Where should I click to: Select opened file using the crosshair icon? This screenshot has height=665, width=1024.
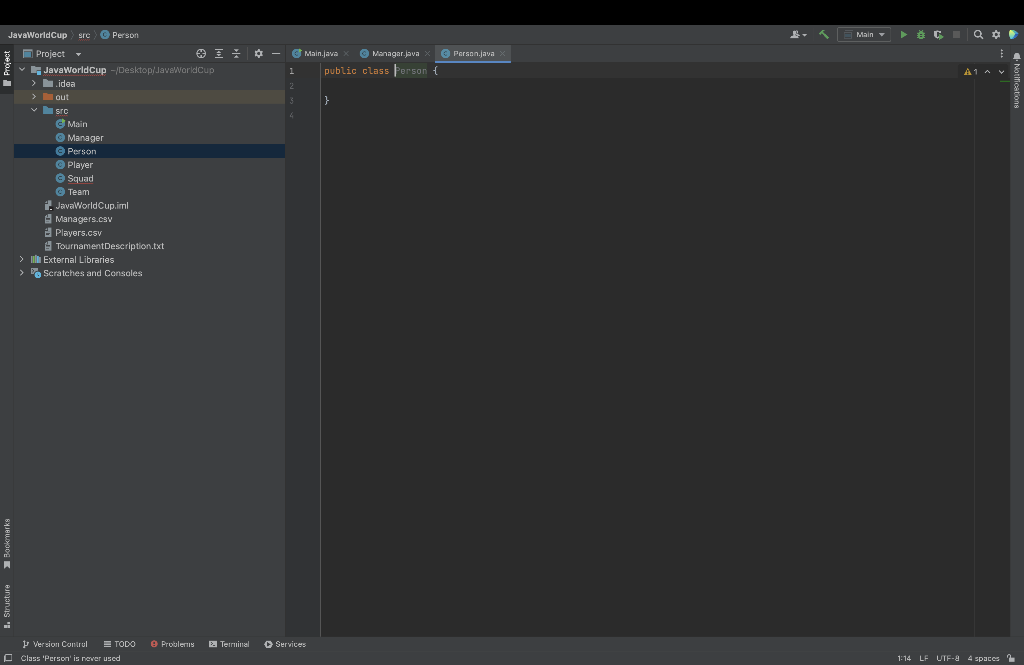point(201,53)
